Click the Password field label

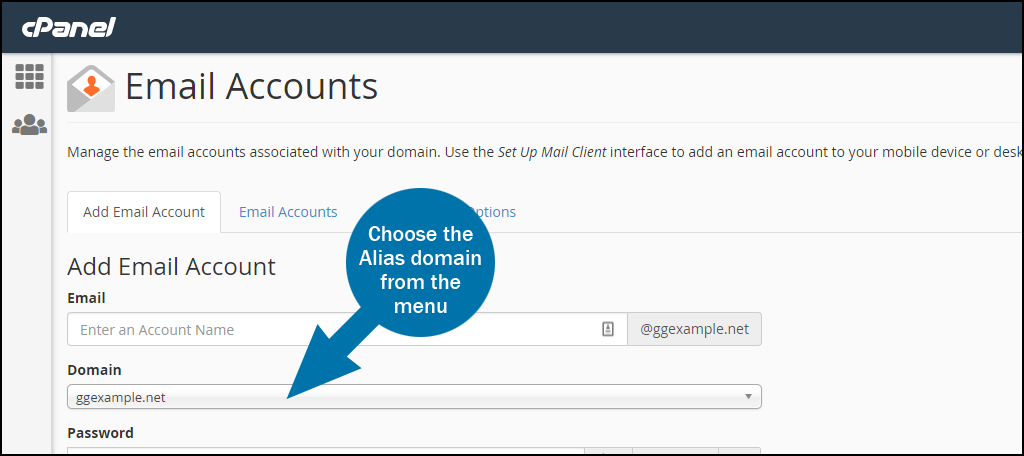(101, 432)
